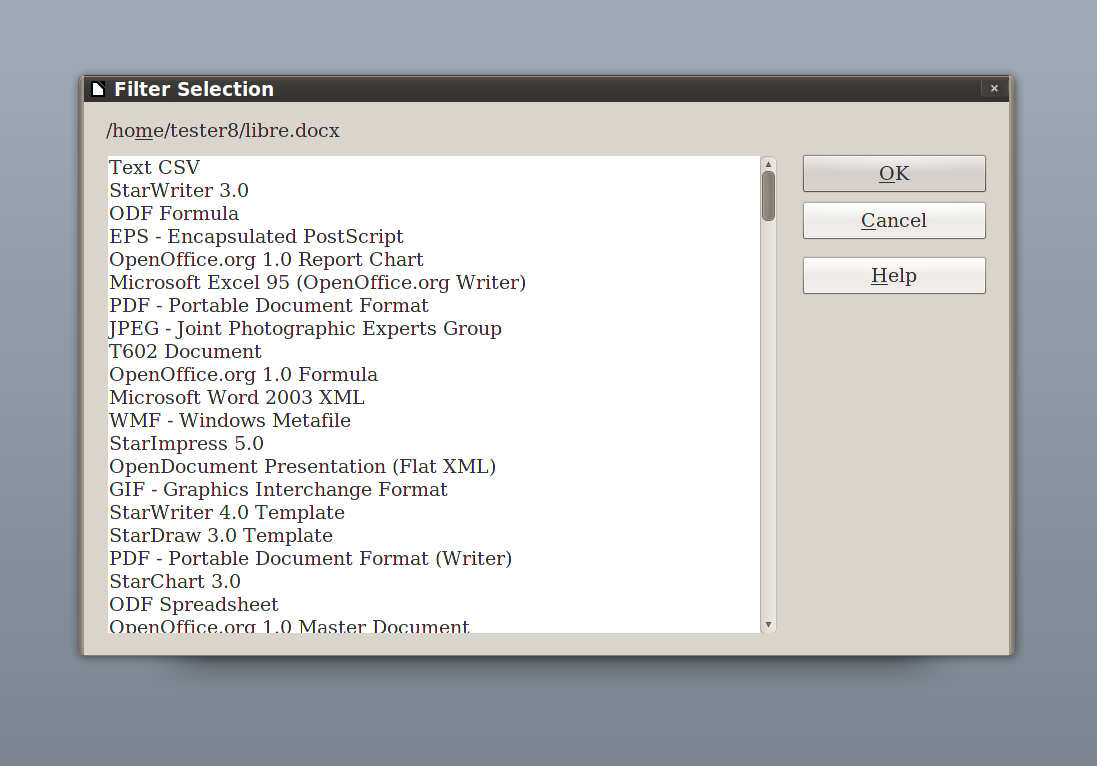Choose ODF Spreadsheet from the list
This screenshot has height=766, width=1097.
(x=194, y=604)
